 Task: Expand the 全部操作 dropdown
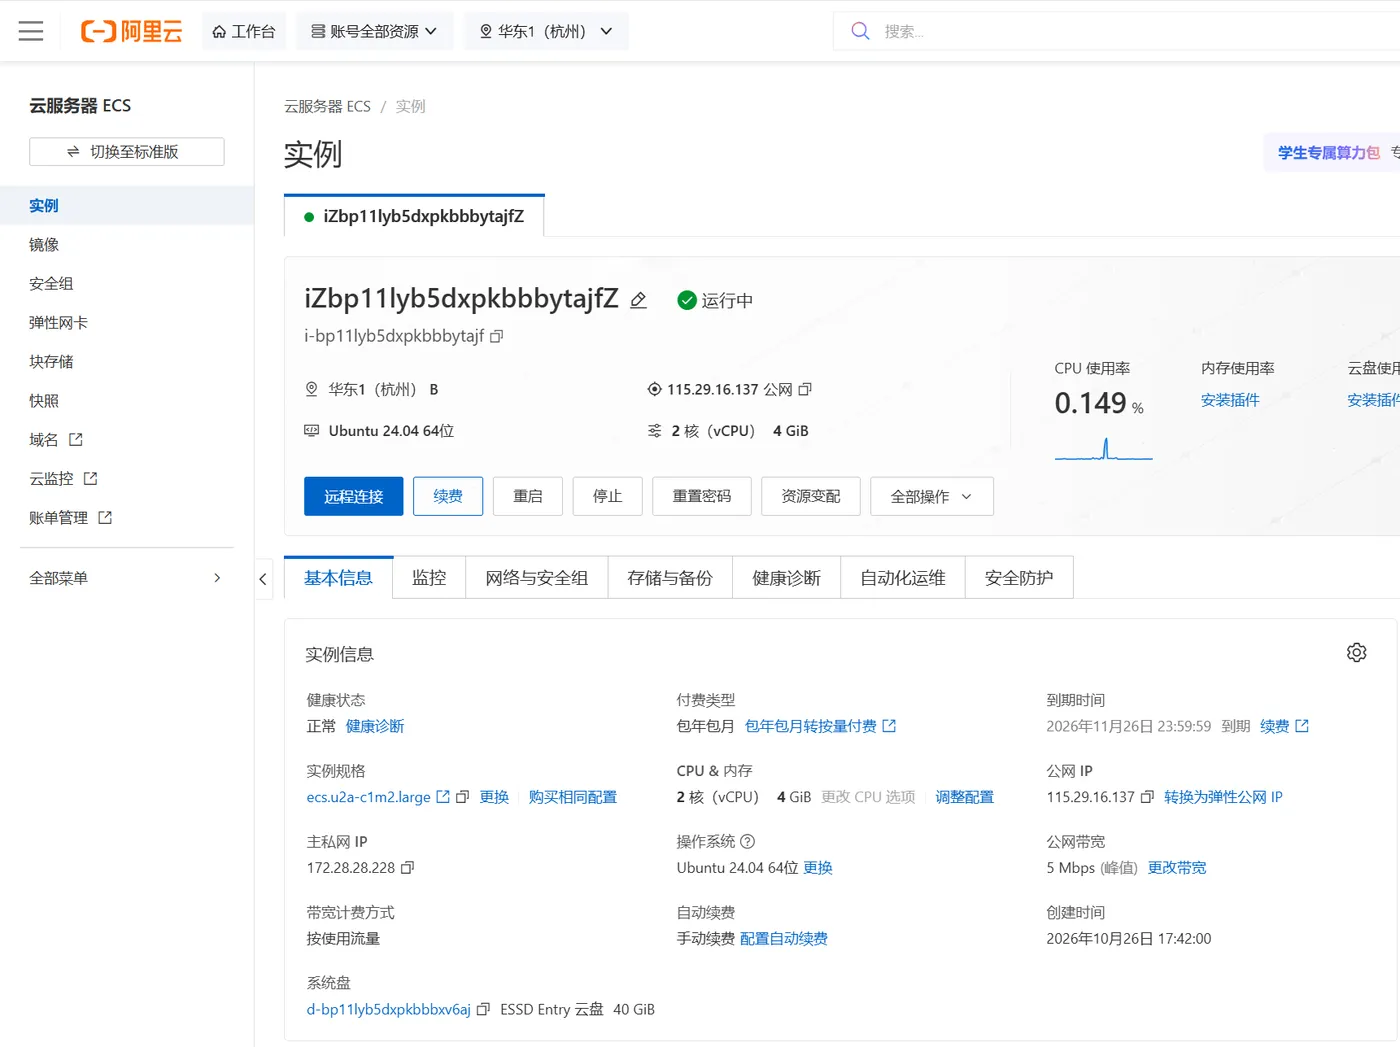932,496
